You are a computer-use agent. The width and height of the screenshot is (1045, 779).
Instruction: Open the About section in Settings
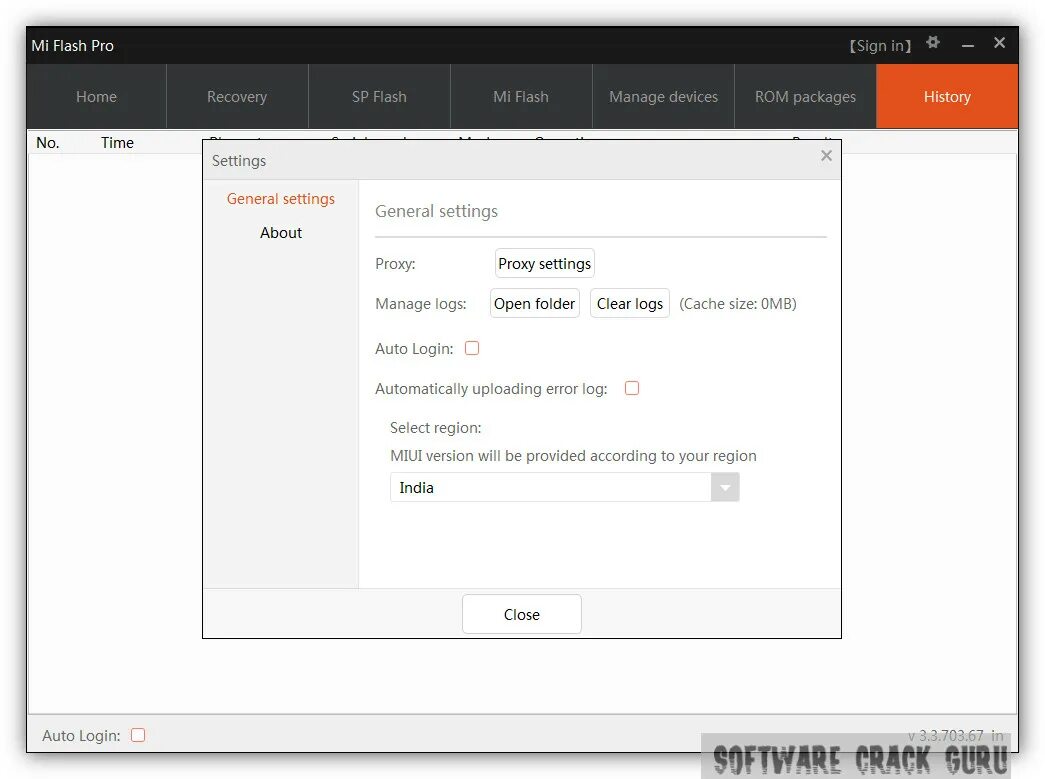(281, 233)
